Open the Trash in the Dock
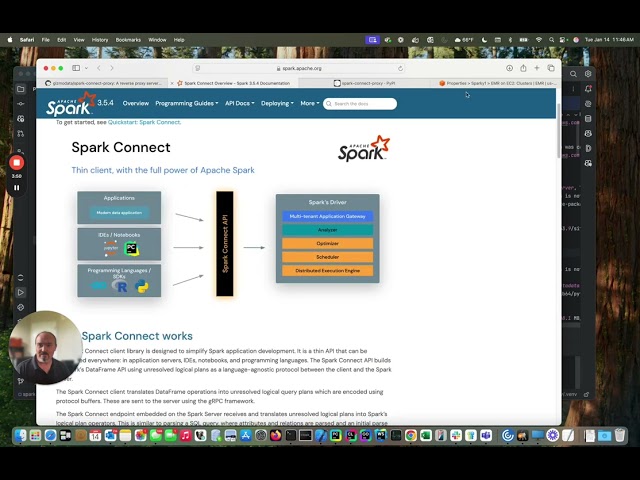Image resolution: width=640 pixels, height=480 pixels. (620, 436)
